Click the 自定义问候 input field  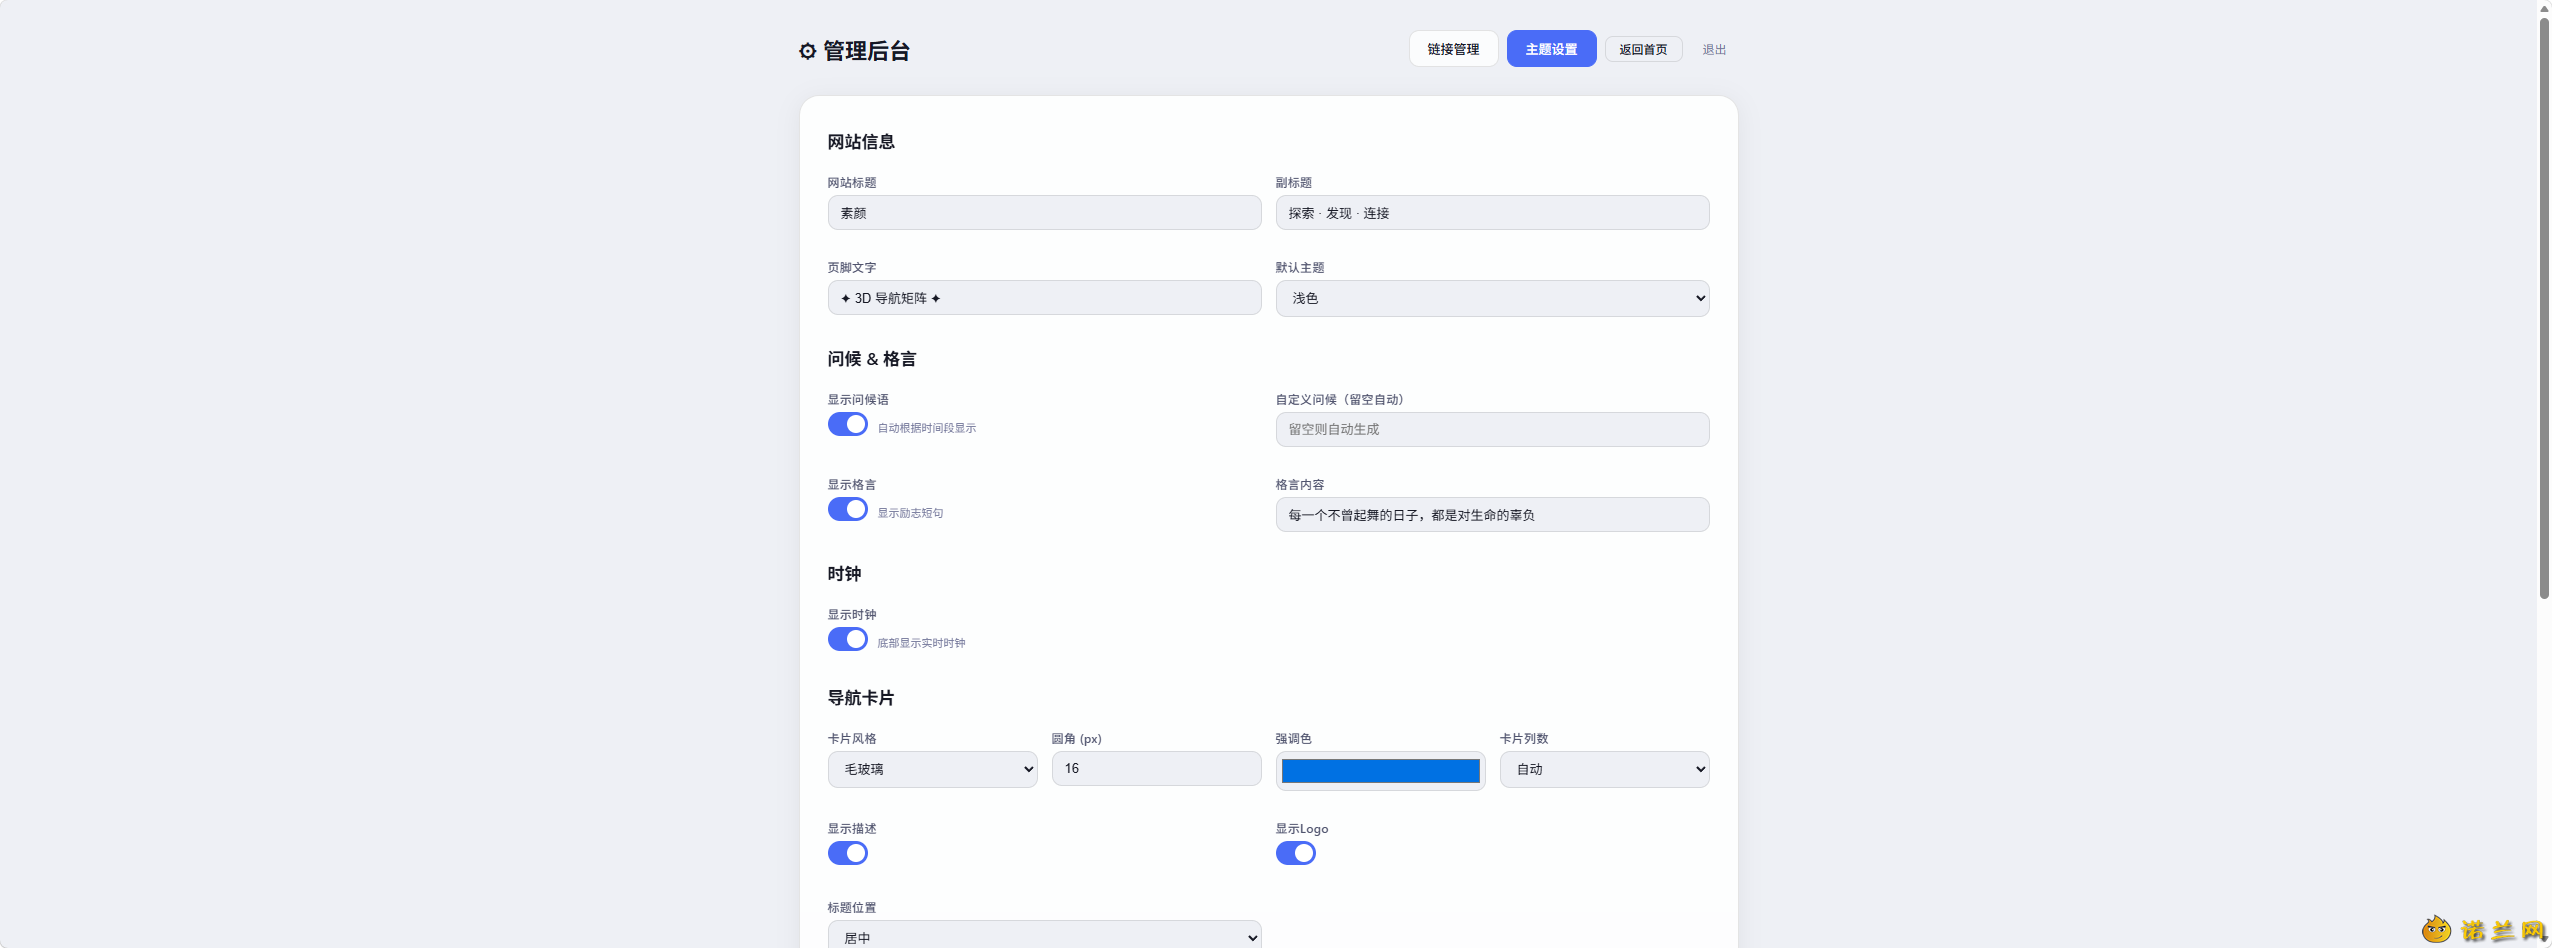(x=1492, y=429)
